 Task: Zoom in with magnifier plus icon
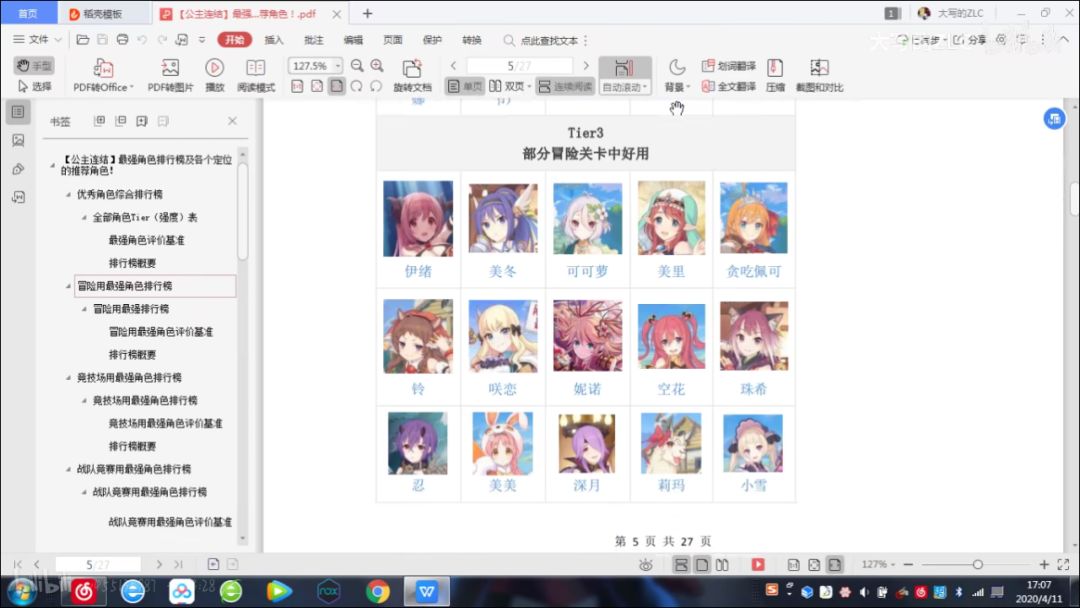tap(377, 65)
